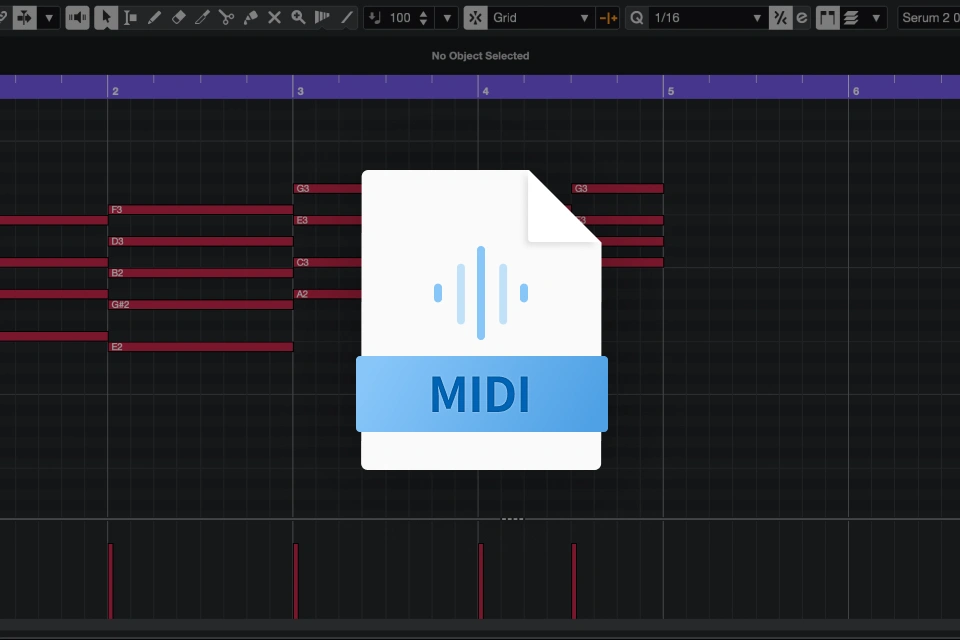Viewport: 960px width, 640px height.
Task: Click the velocity bar at bar 4
Action: pos(481,581)
